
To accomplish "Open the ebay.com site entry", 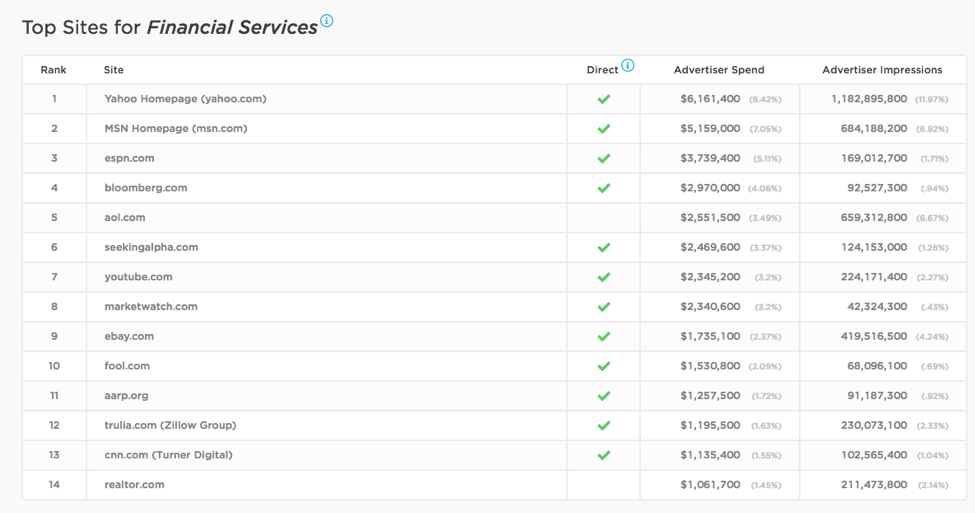I will click(129, 336).
